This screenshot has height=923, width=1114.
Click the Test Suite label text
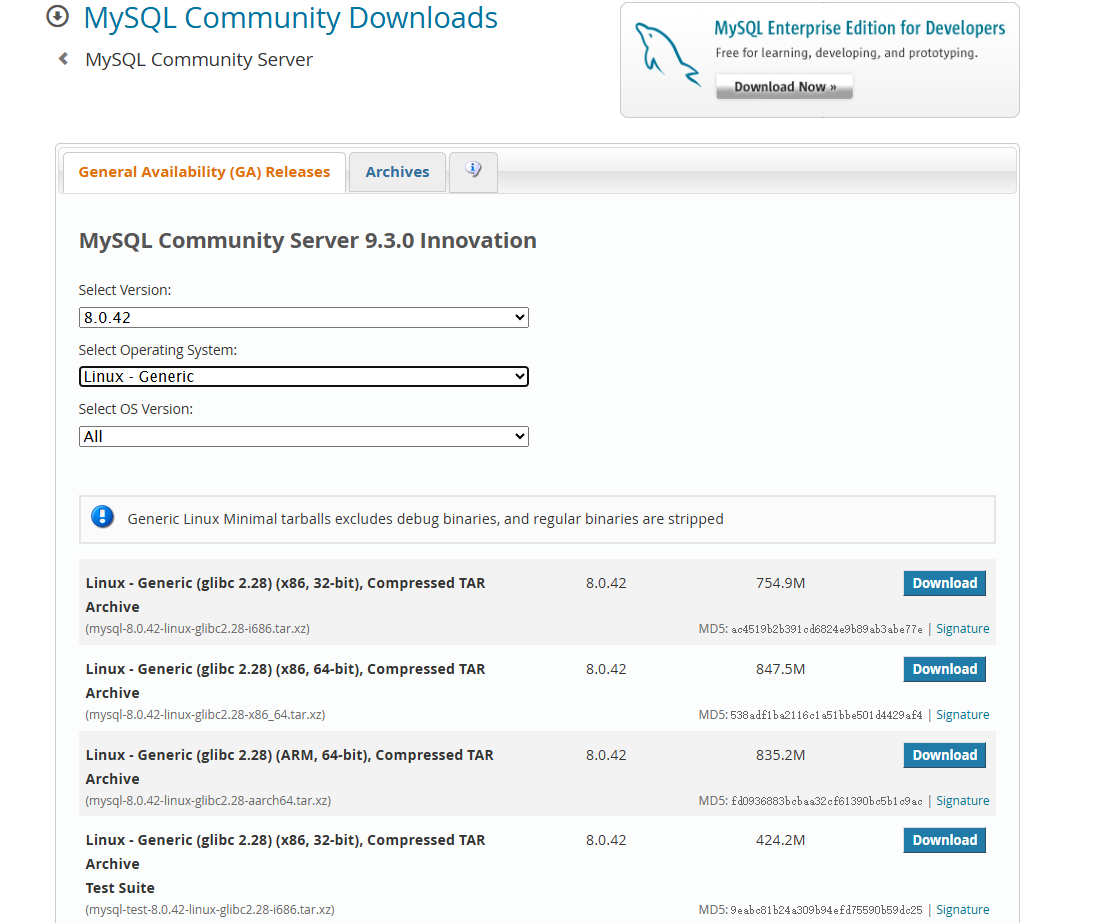[120, 888]
